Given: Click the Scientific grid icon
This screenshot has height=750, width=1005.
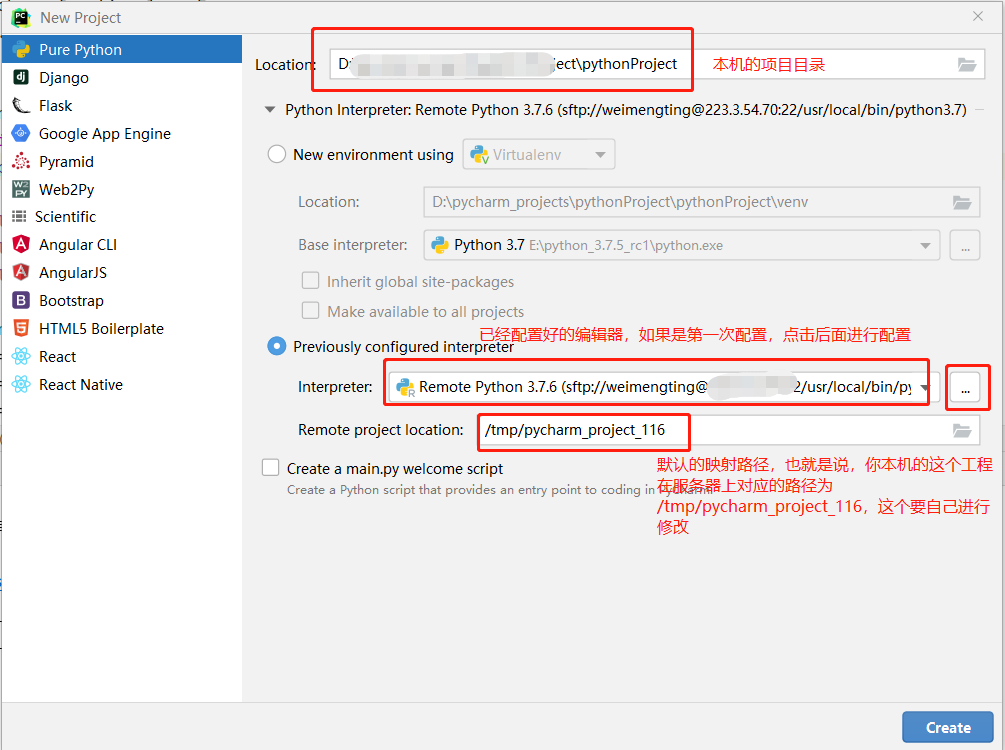Looking at the screenshot, I should [x=19, y=216].
